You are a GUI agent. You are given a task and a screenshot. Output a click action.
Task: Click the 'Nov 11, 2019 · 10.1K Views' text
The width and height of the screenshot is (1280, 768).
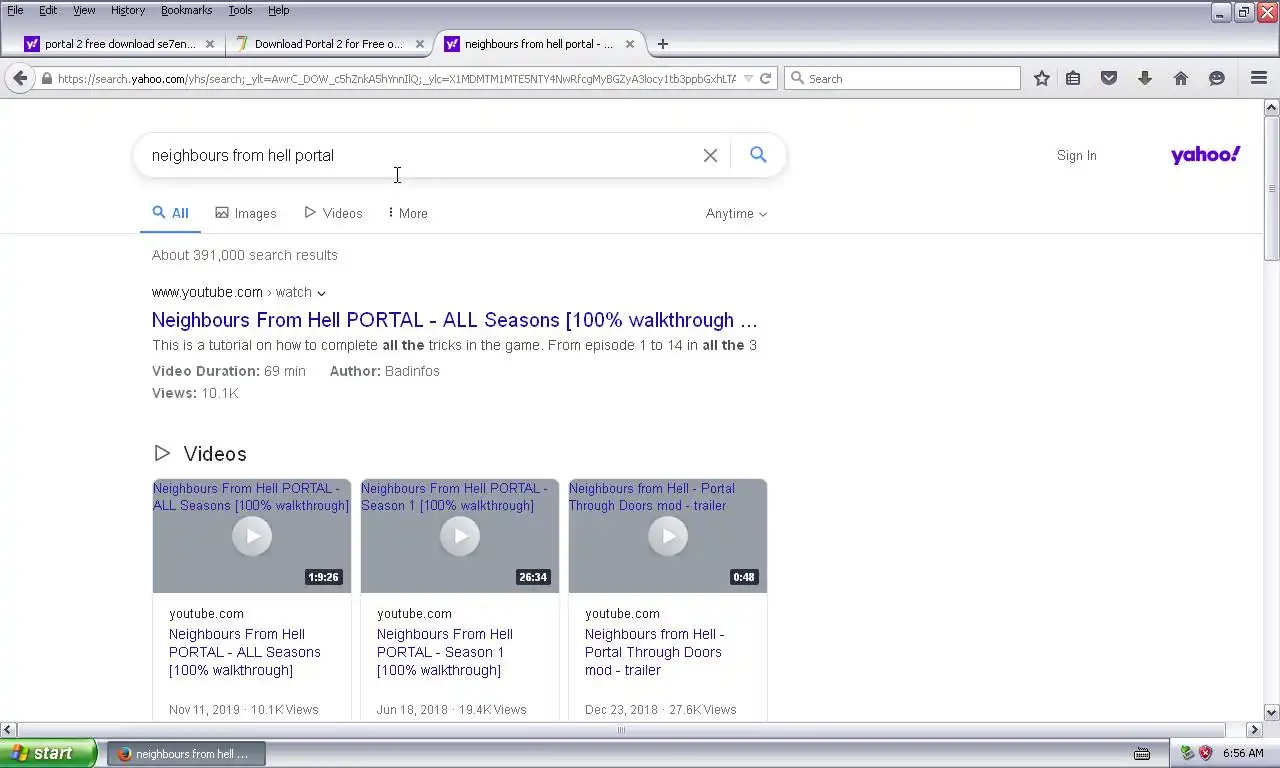[244, 710]
